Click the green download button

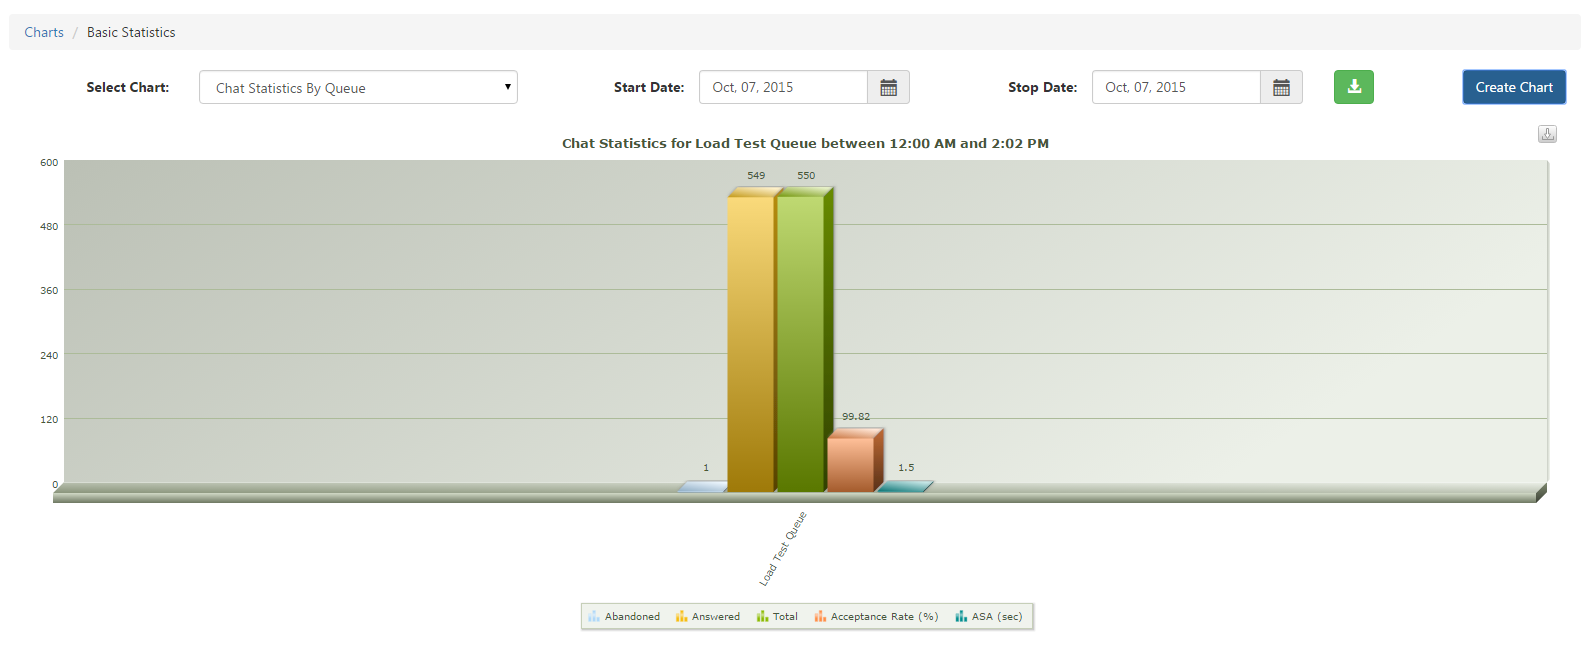coord(1354,87)
